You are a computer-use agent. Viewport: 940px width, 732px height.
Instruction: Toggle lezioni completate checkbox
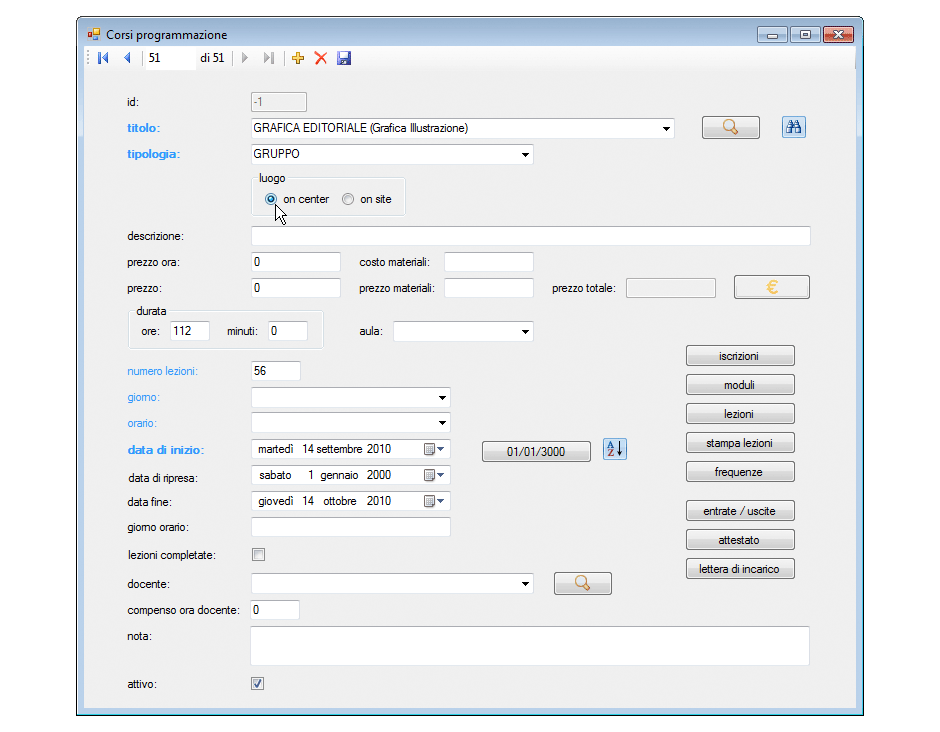pos(258,555)
